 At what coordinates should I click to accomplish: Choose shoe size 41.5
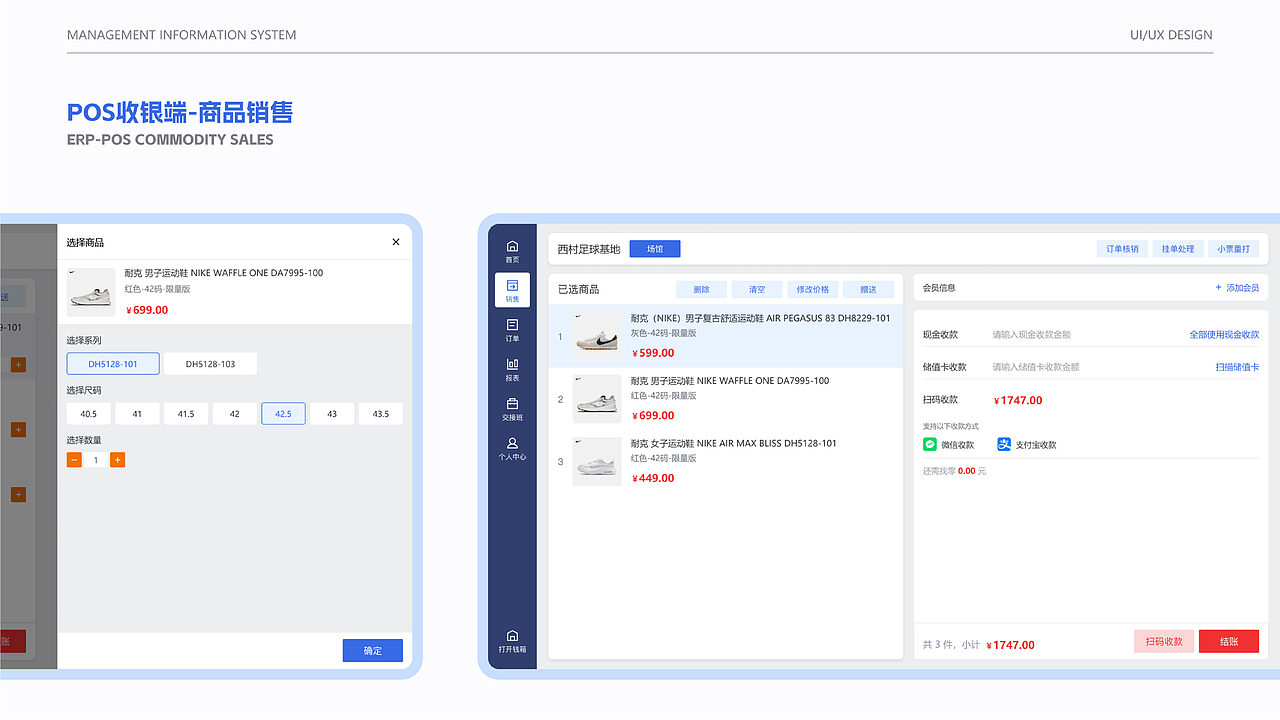point(186,413)
